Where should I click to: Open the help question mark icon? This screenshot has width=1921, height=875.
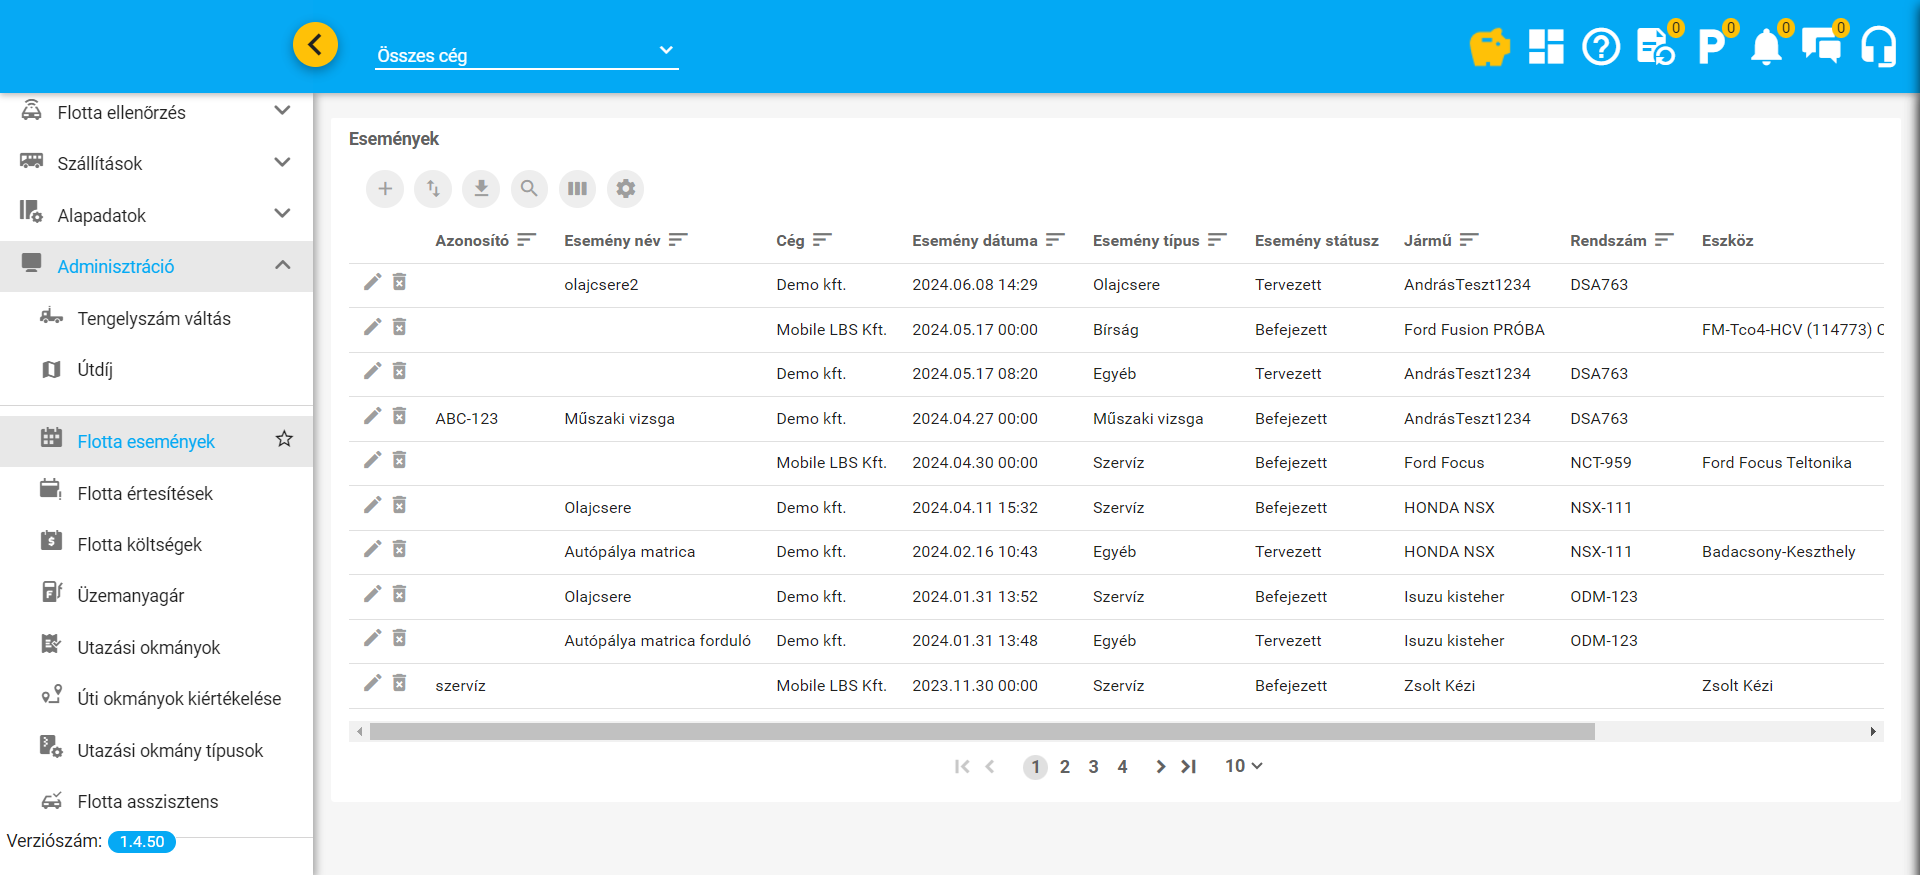pyautogui.click(x=1601, y=47)
